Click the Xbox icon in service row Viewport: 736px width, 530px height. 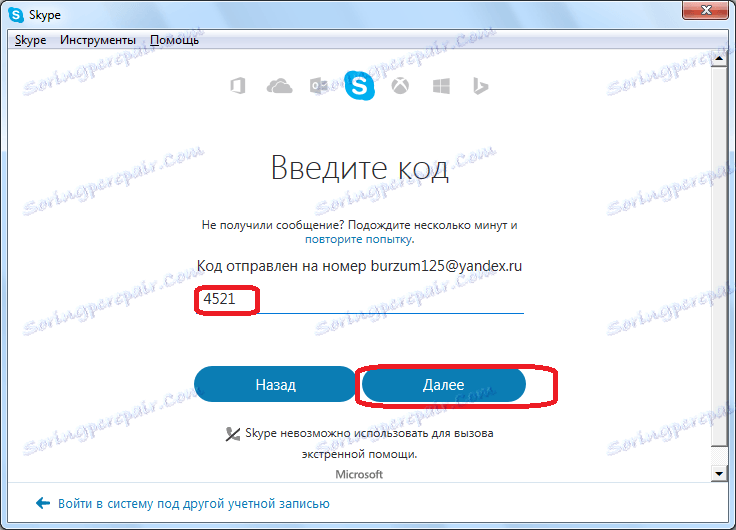400,86
